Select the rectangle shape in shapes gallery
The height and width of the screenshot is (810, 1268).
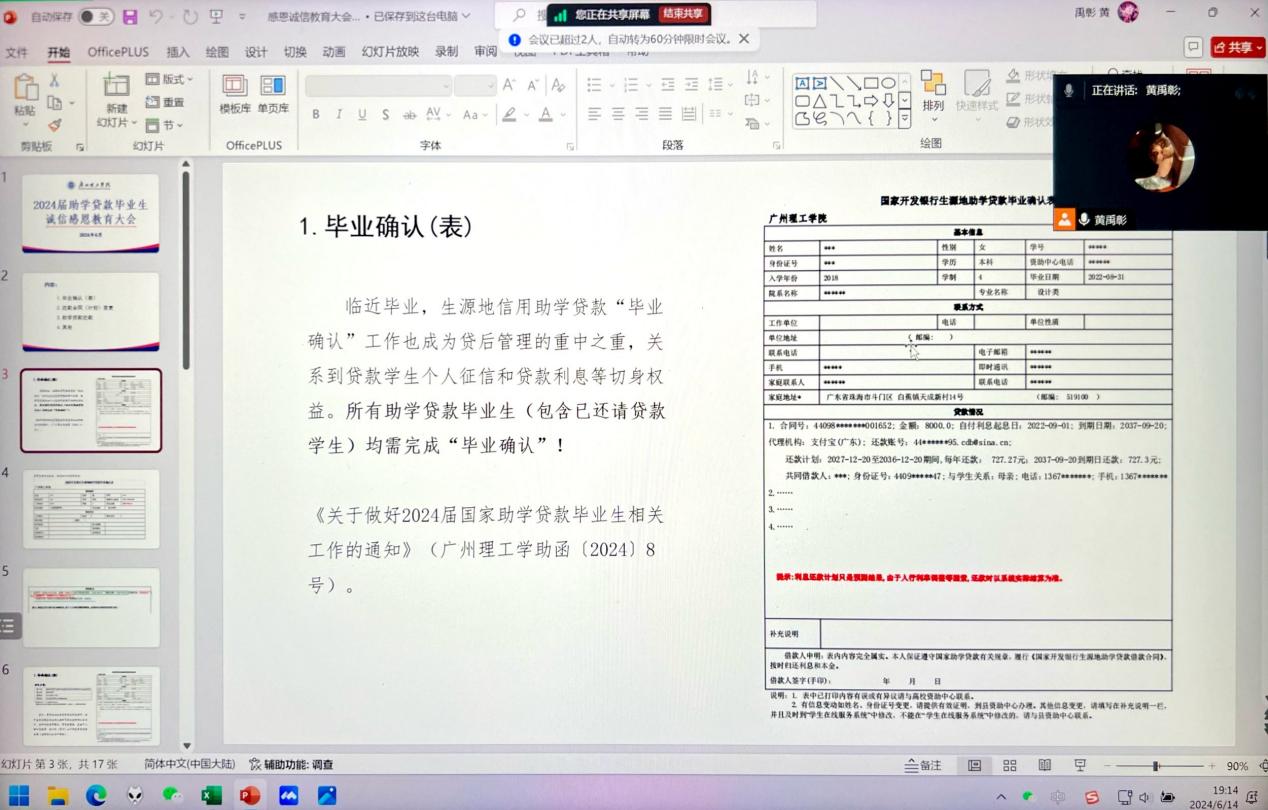click(871, 83)
